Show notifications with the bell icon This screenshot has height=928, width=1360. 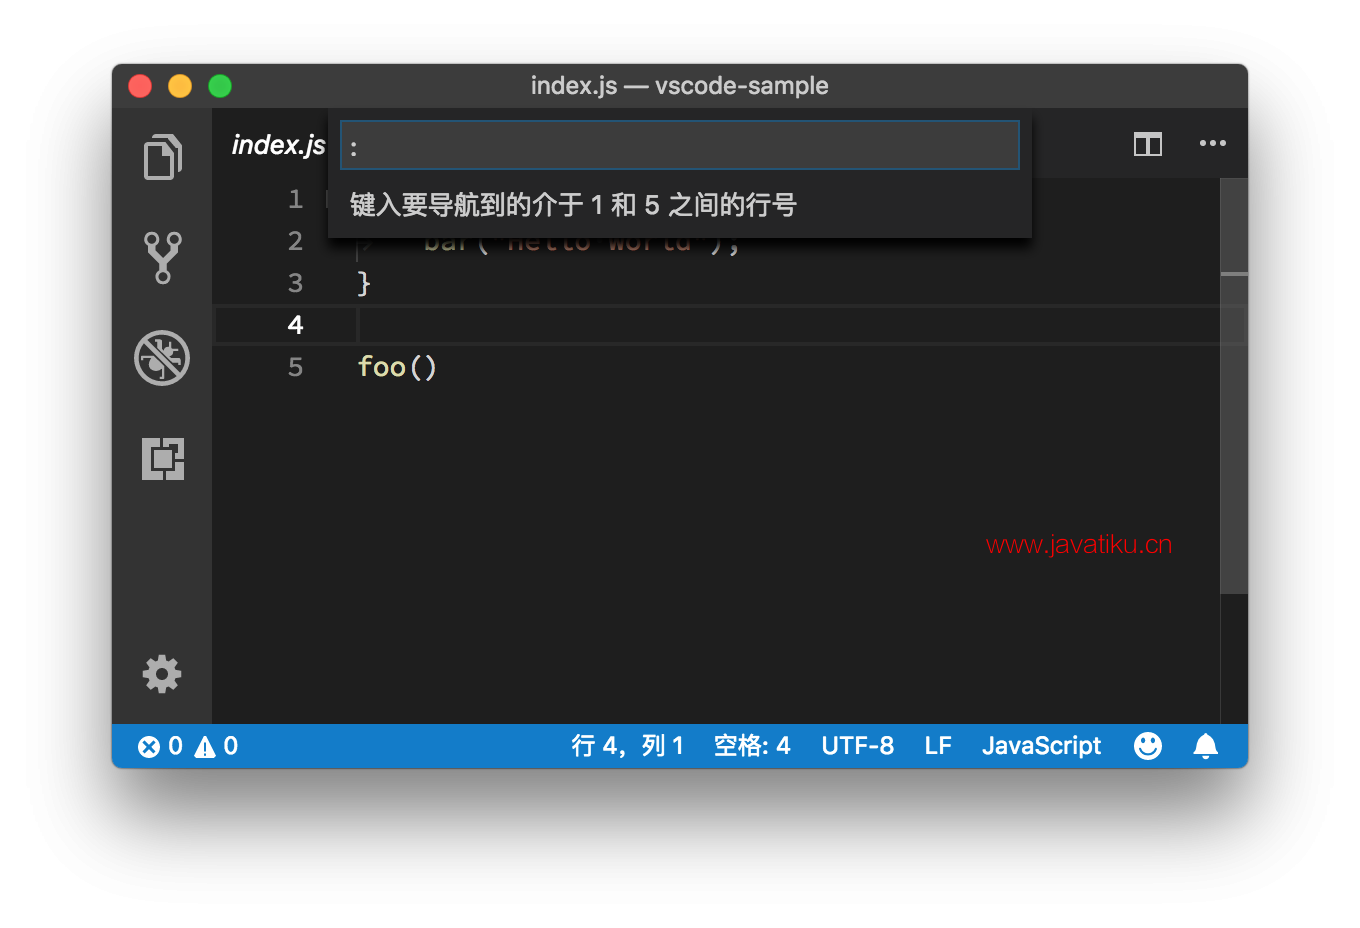(1206, 746)
